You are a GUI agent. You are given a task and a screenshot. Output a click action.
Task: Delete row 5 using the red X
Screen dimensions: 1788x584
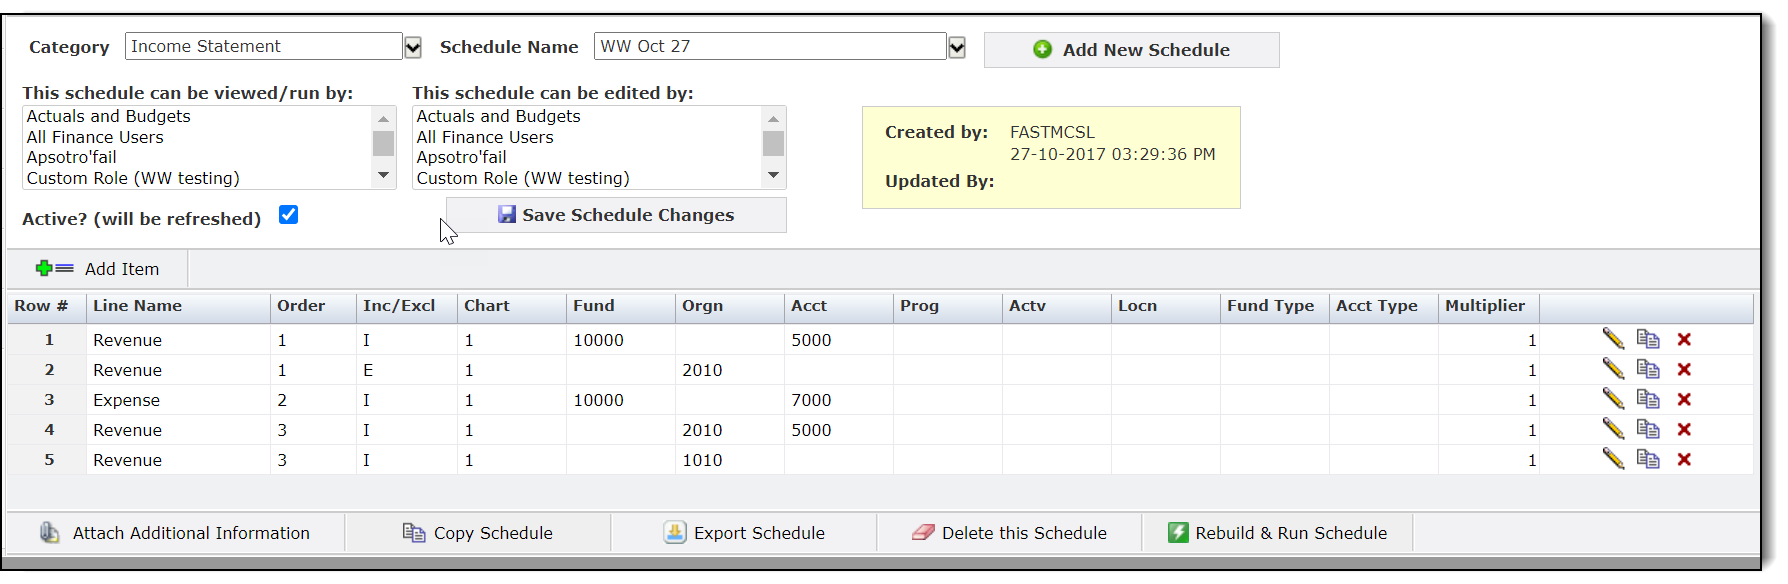(x=1684, y=460)
